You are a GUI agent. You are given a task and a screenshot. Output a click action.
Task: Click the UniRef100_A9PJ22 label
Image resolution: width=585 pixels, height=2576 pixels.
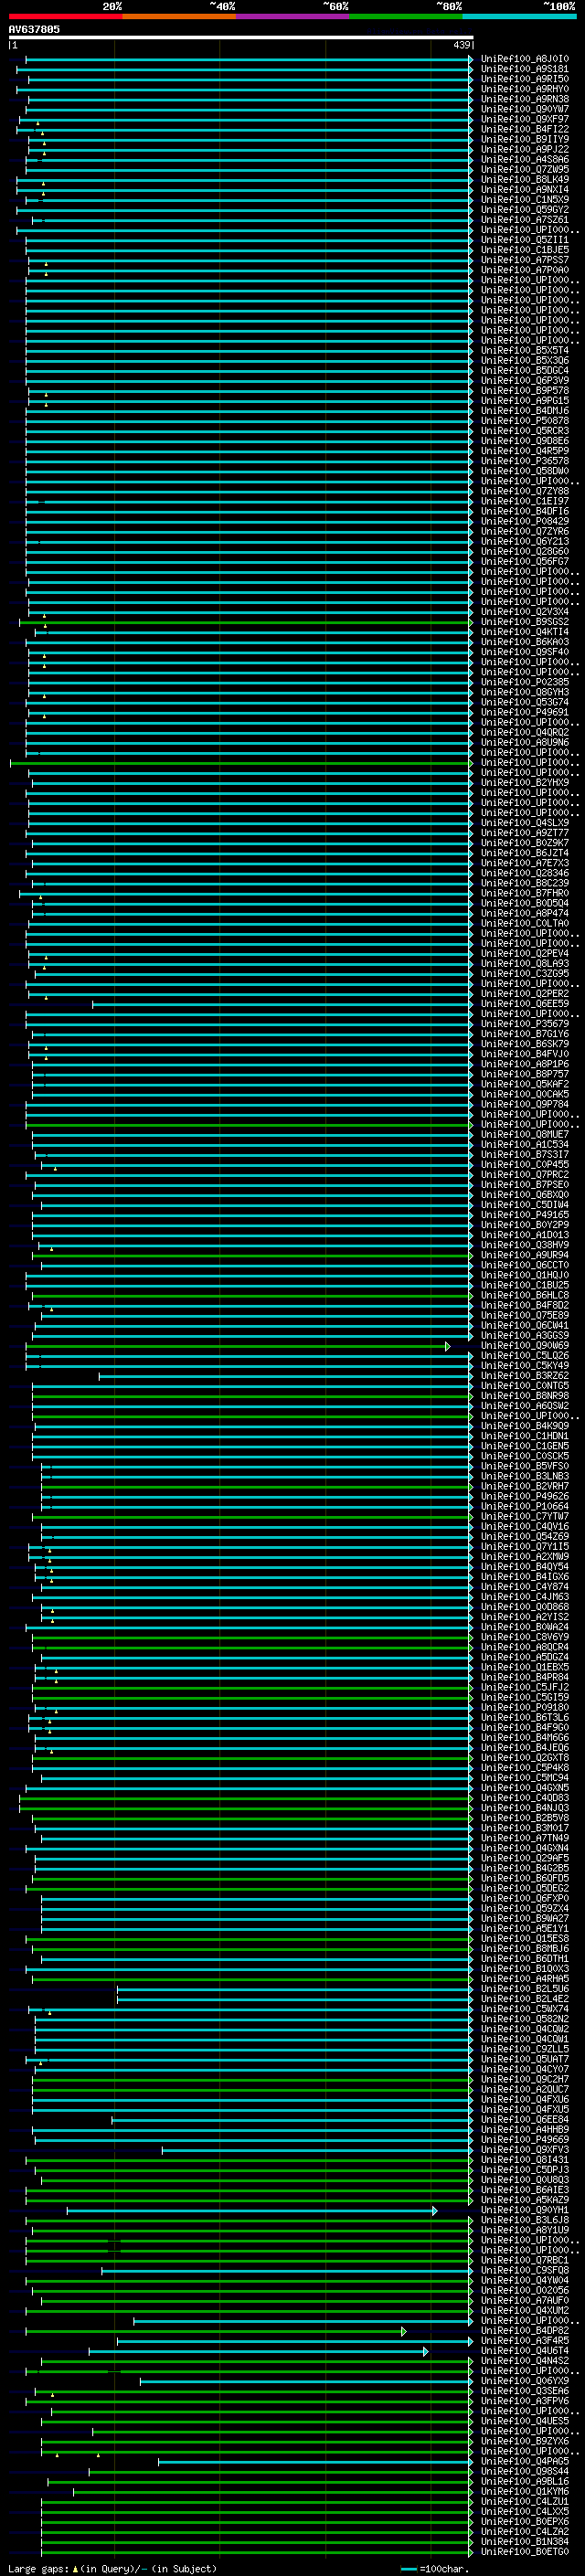pyautogui.click(x=525, y=149)
